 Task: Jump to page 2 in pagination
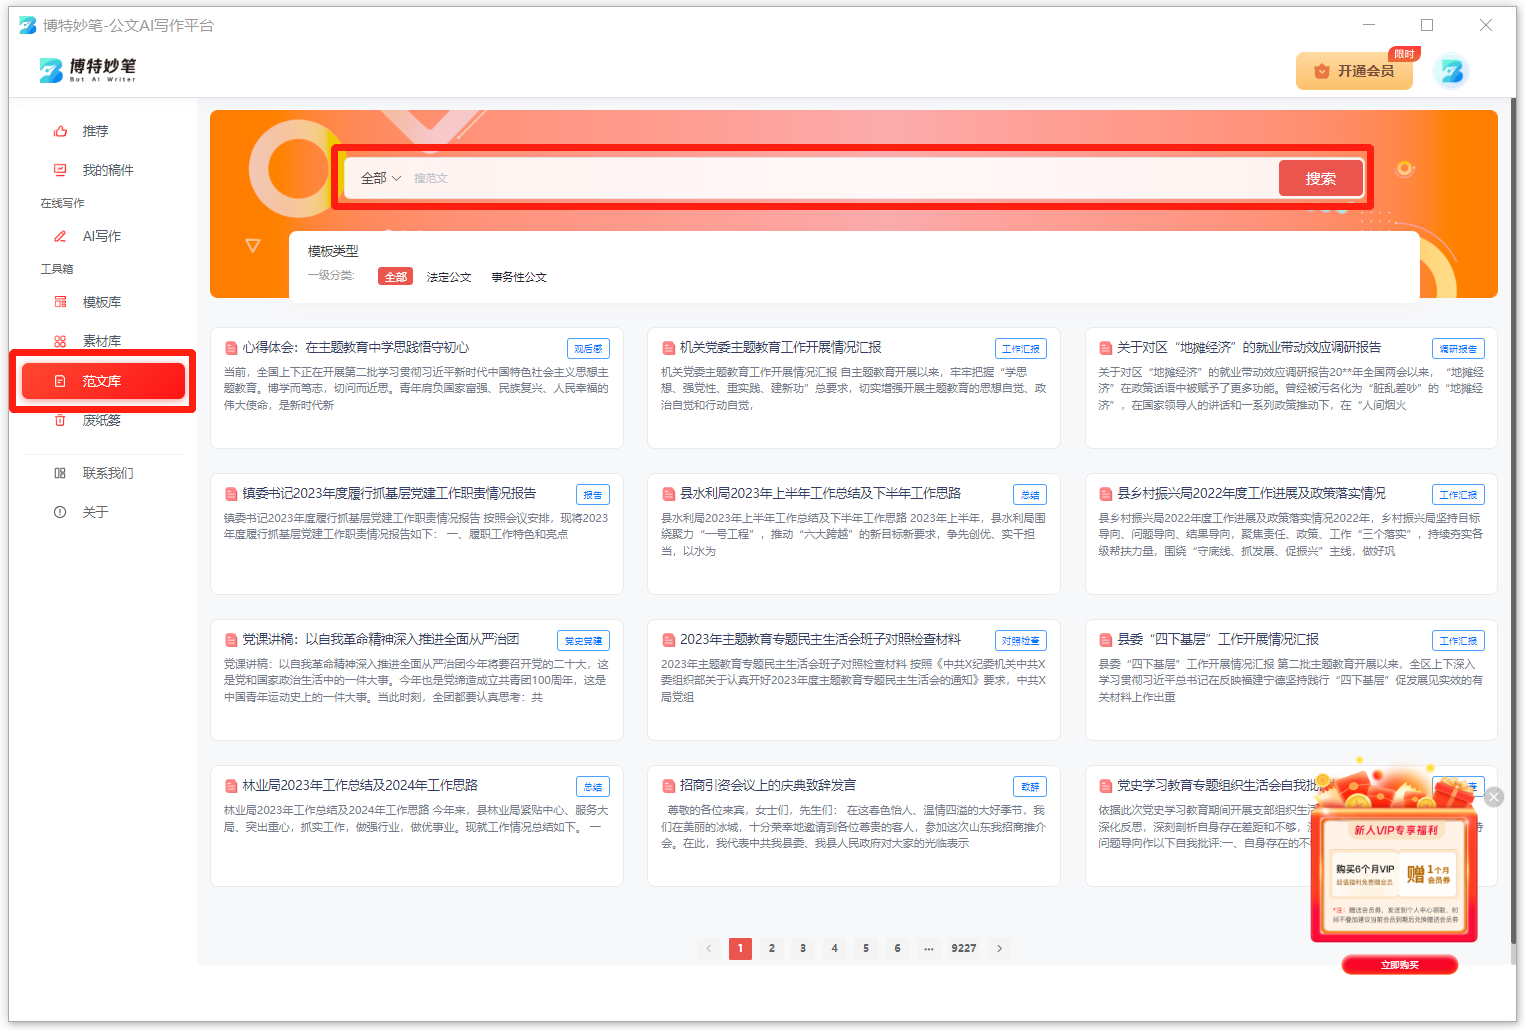(772, 948)
